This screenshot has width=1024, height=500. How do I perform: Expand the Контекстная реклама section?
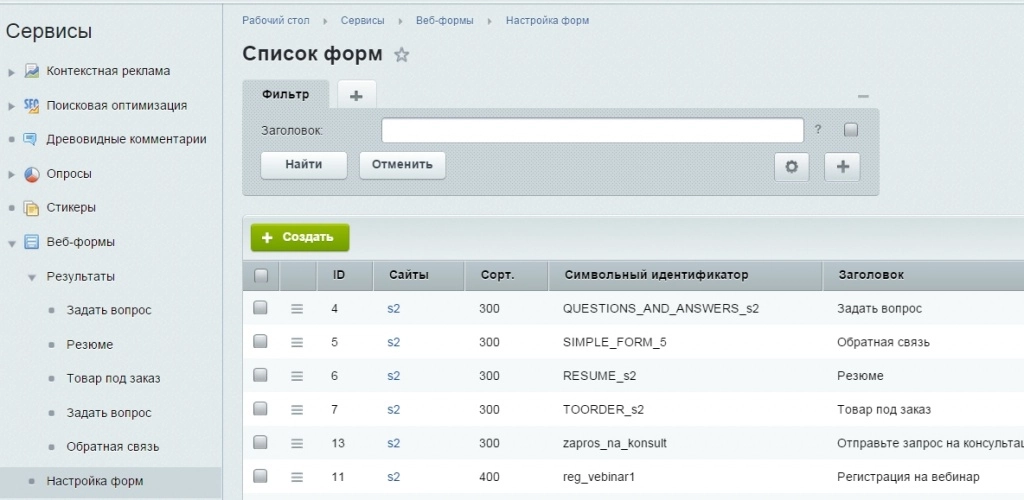tap(12, 72)
